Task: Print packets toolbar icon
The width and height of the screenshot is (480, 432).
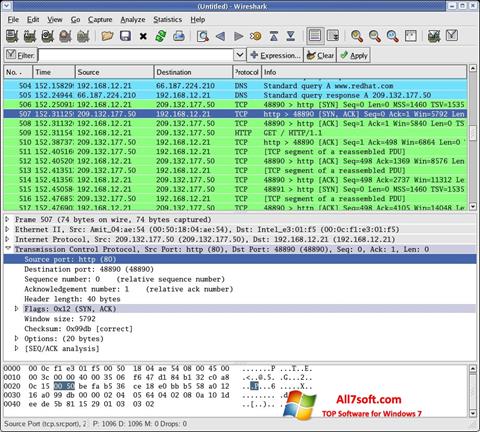Action: 179,36
